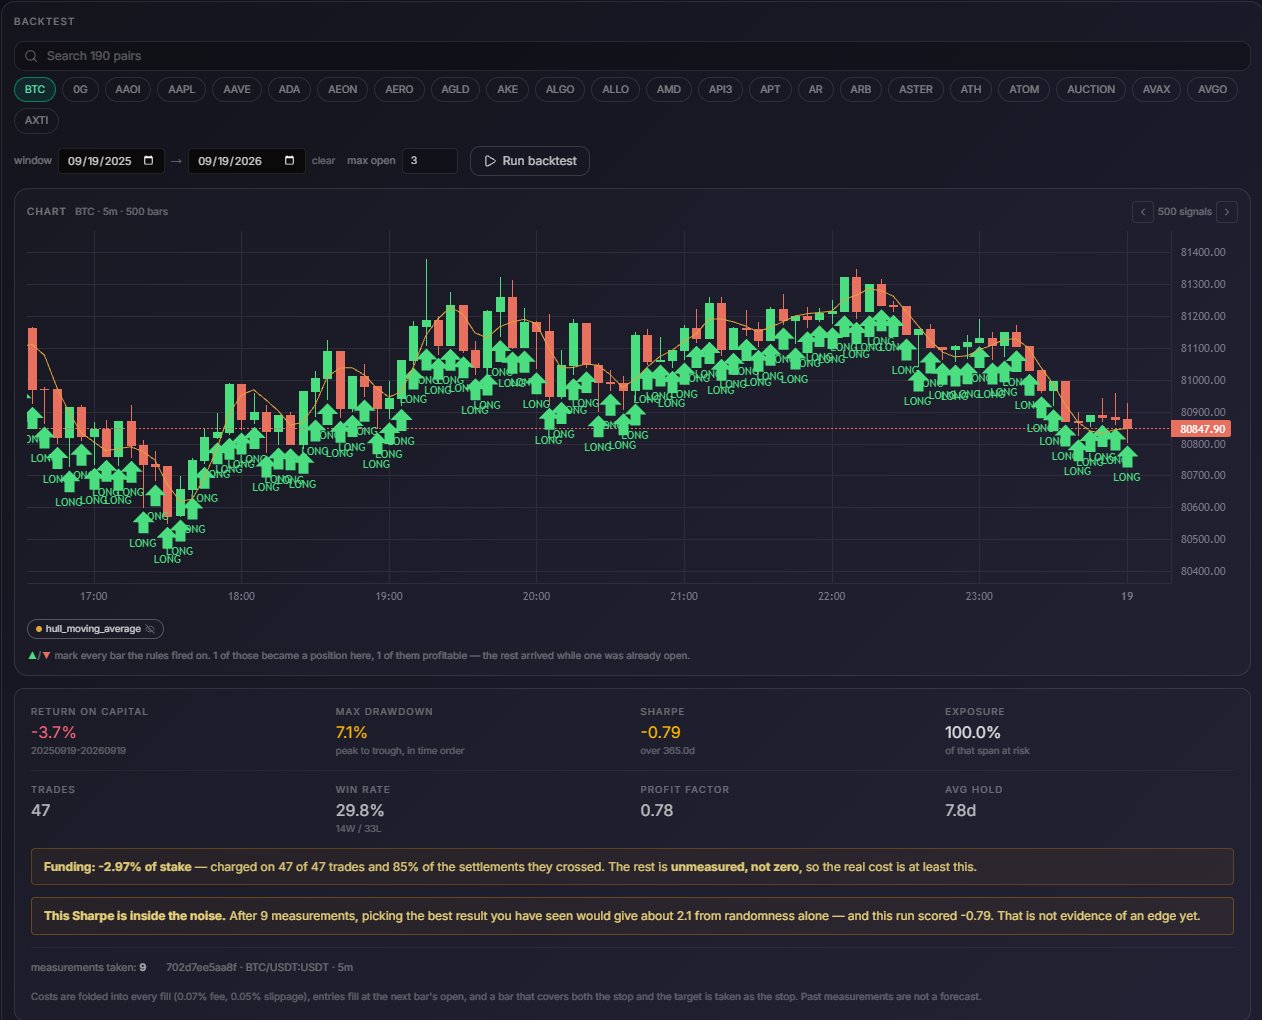1262x1020 pixels.
Task: Click the -3.7% return on capital value
Action: [x=53, y=733]
